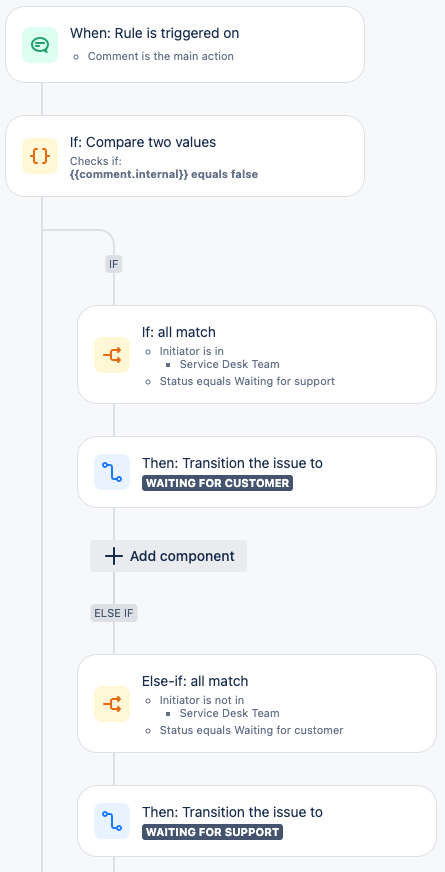Click the Status equals Waiting for support condition
This screenshot has height=872, width=445.
pos(248,382)
